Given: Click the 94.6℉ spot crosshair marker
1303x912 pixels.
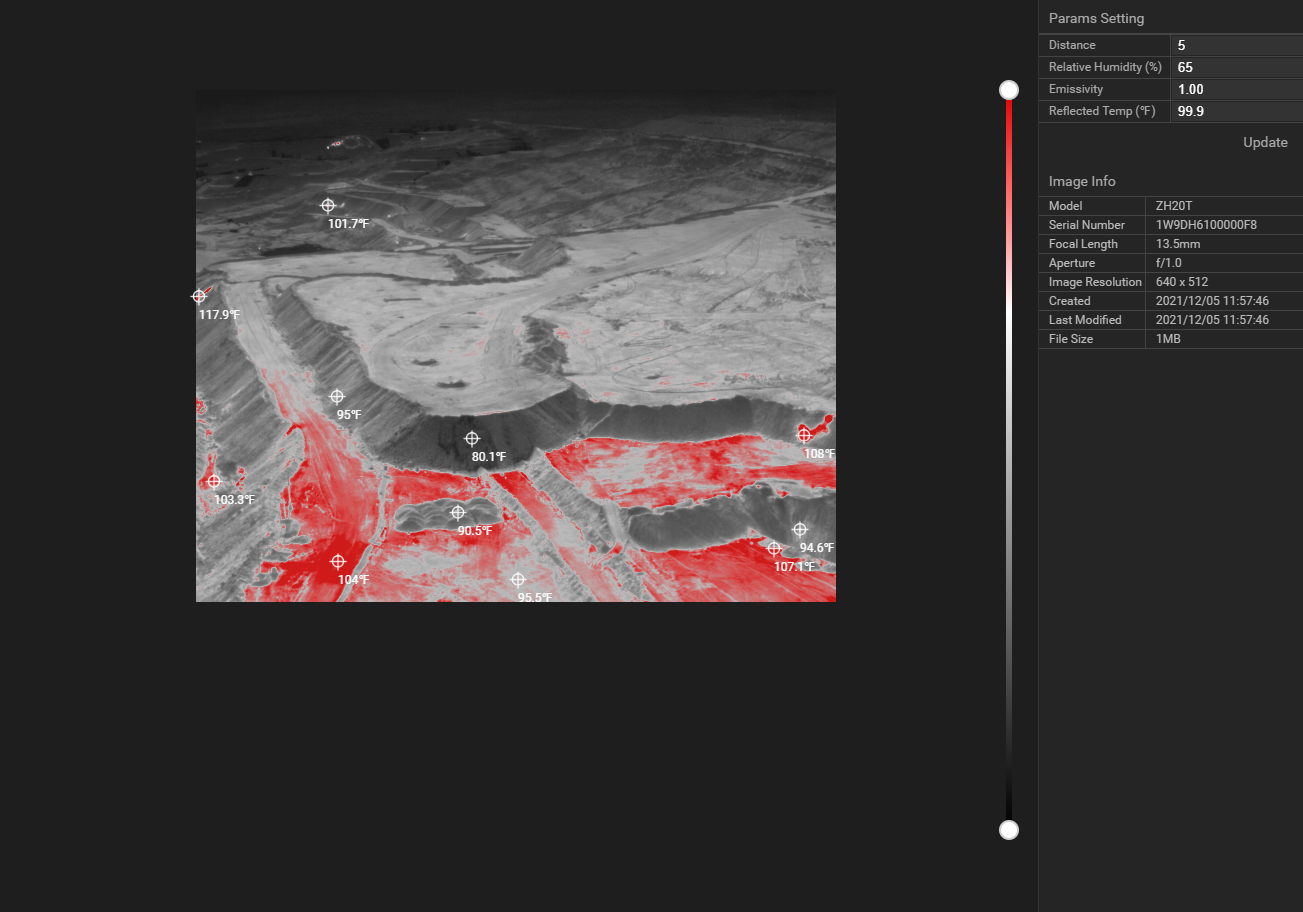Looking at the screenshot, I should coord(799,529).
